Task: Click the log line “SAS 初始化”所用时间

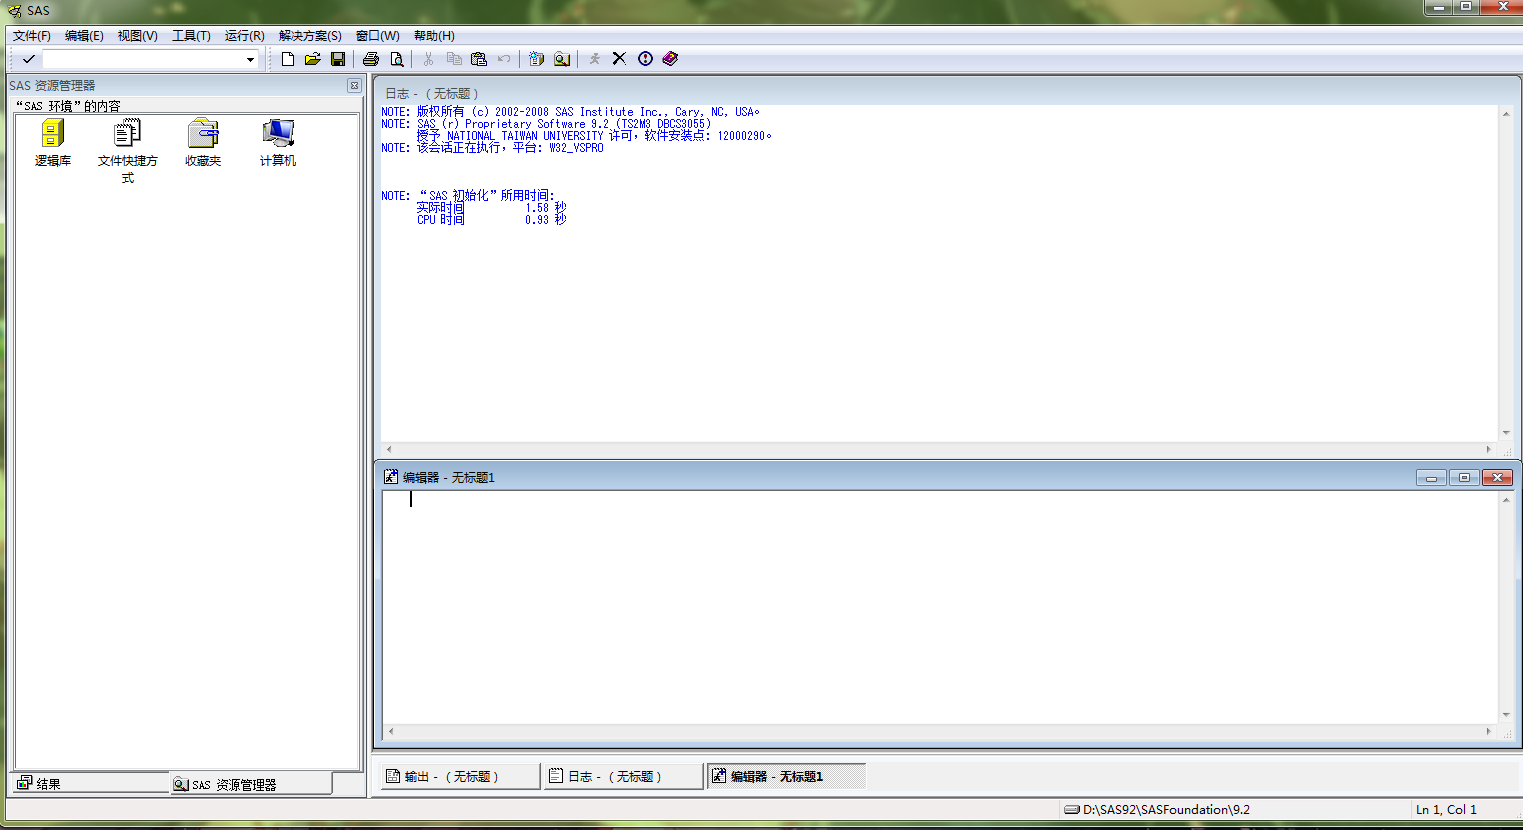Action: click(x=468, y=196)
